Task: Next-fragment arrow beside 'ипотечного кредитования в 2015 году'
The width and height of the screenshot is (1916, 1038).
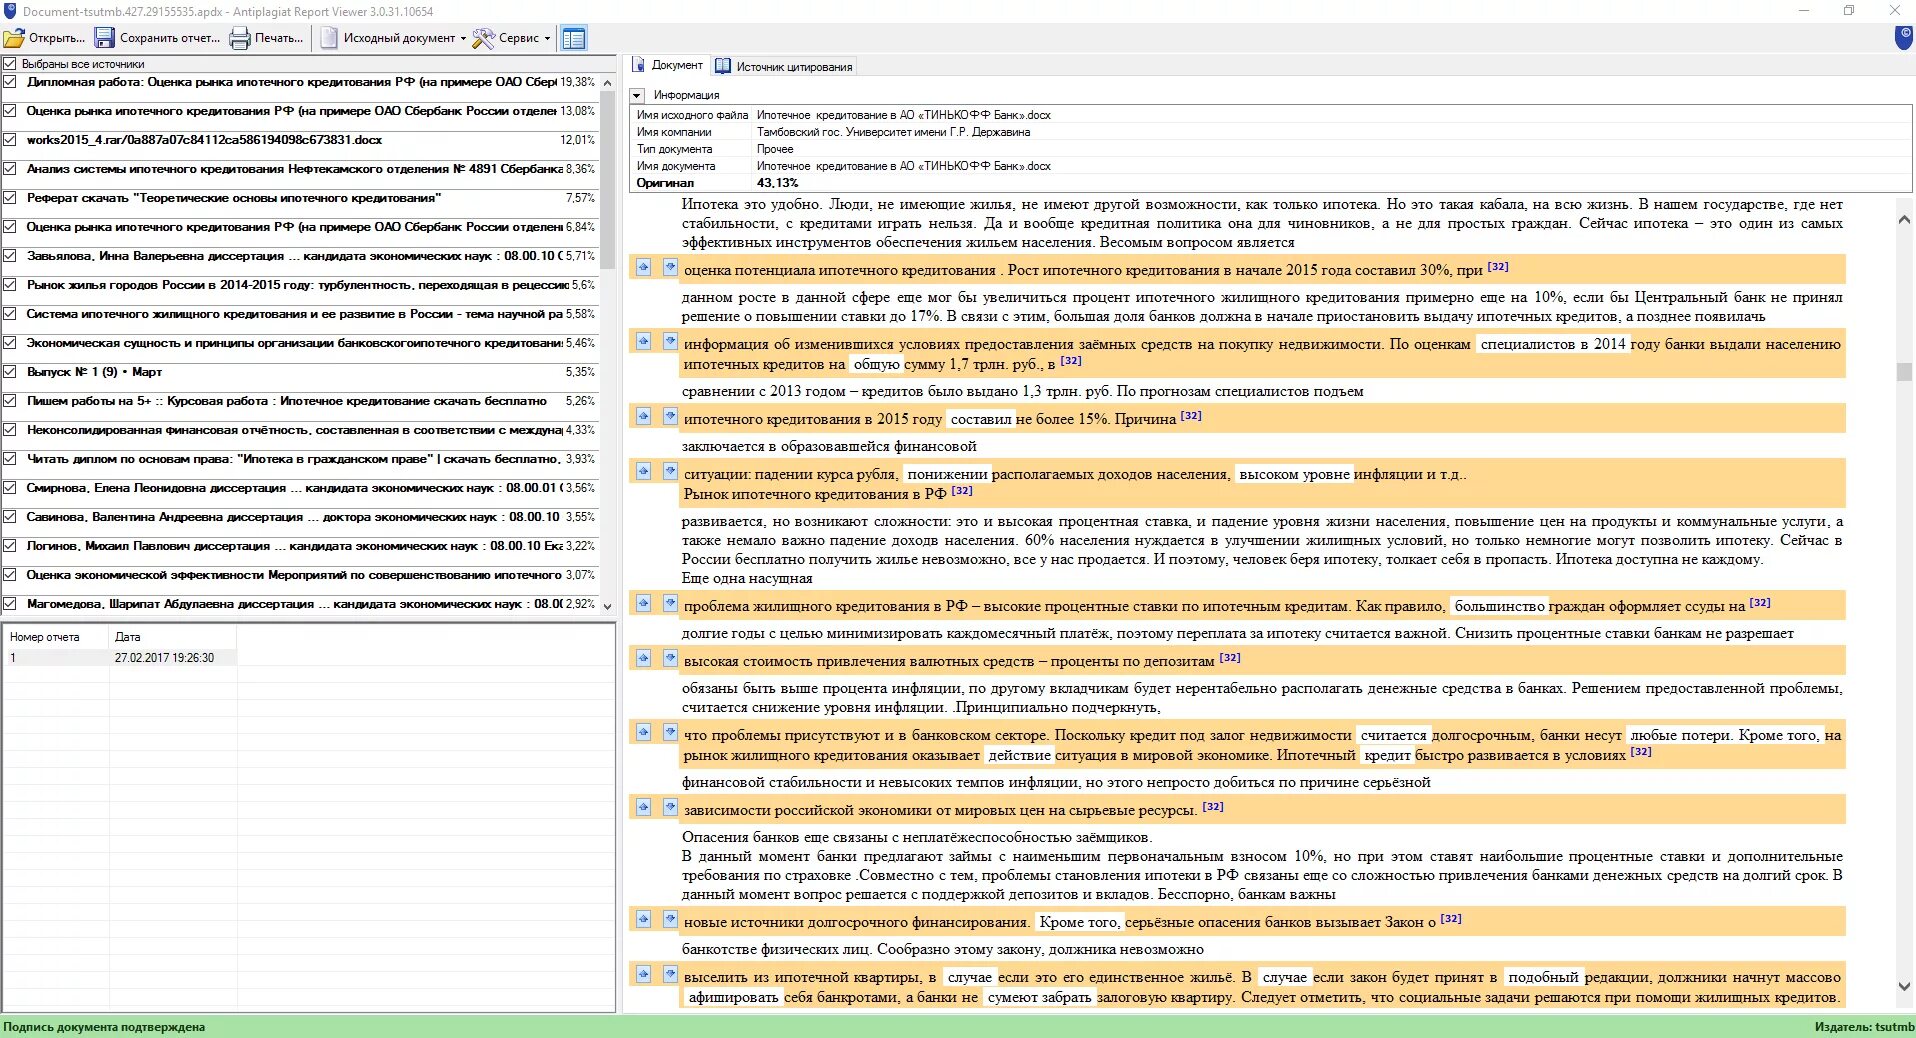Action: (x=670, y=416)
